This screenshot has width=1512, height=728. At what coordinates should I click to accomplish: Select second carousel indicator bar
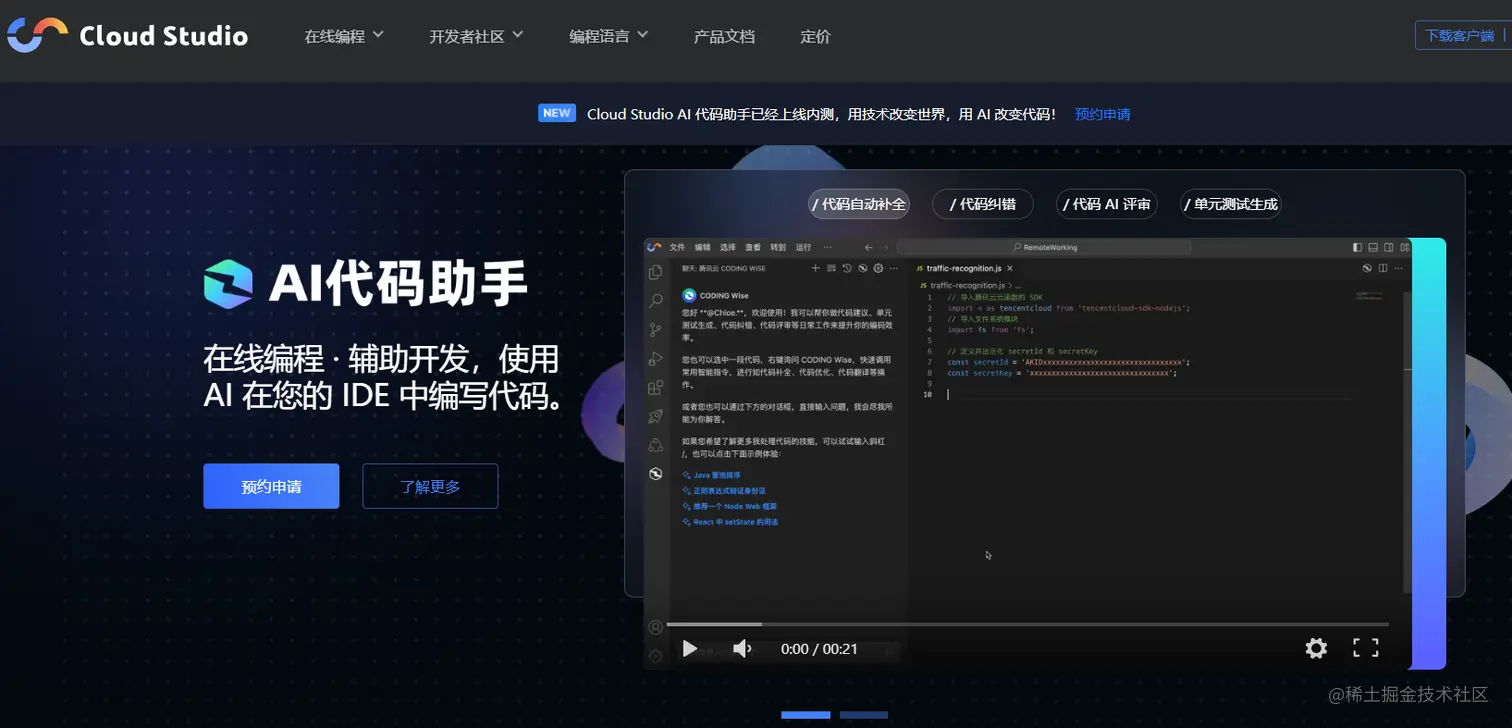(864, 715)
